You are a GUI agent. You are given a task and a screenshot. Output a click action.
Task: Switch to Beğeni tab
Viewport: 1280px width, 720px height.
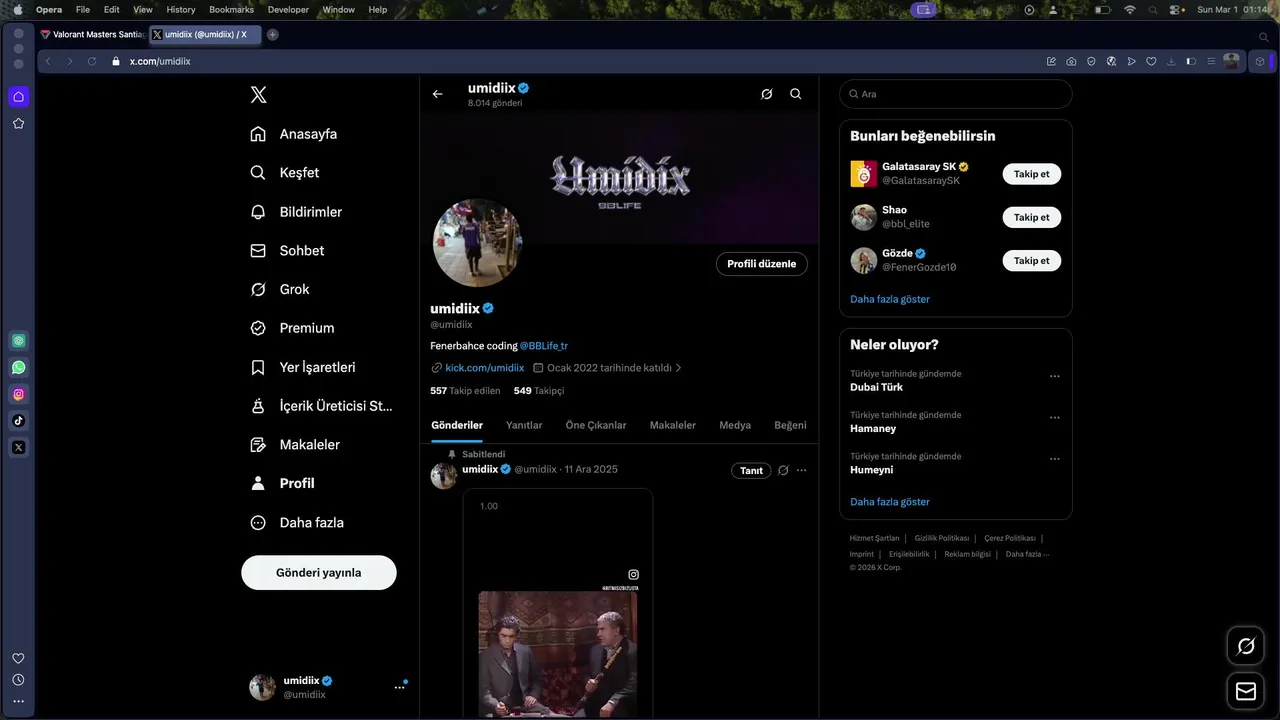click(790, 425)
